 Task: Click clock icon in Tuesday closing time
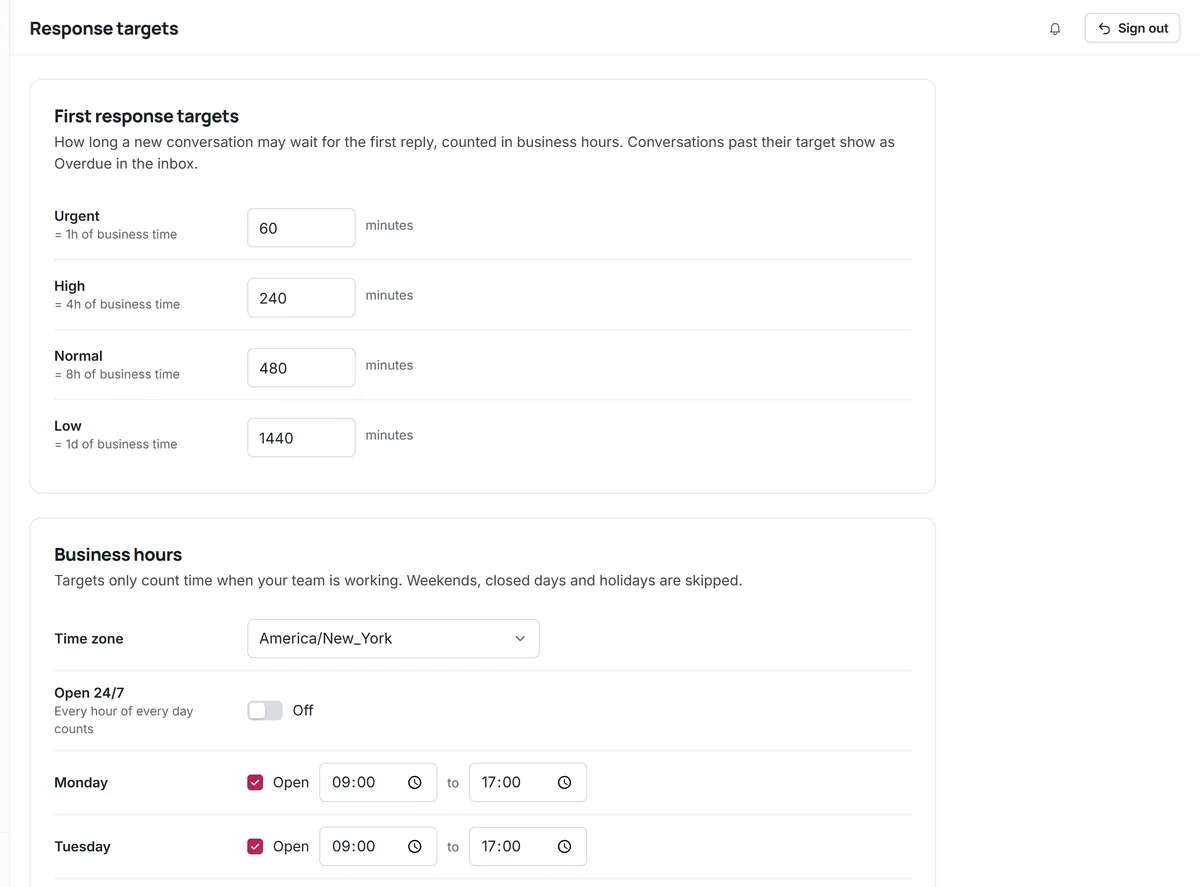[x=565, y=847]
